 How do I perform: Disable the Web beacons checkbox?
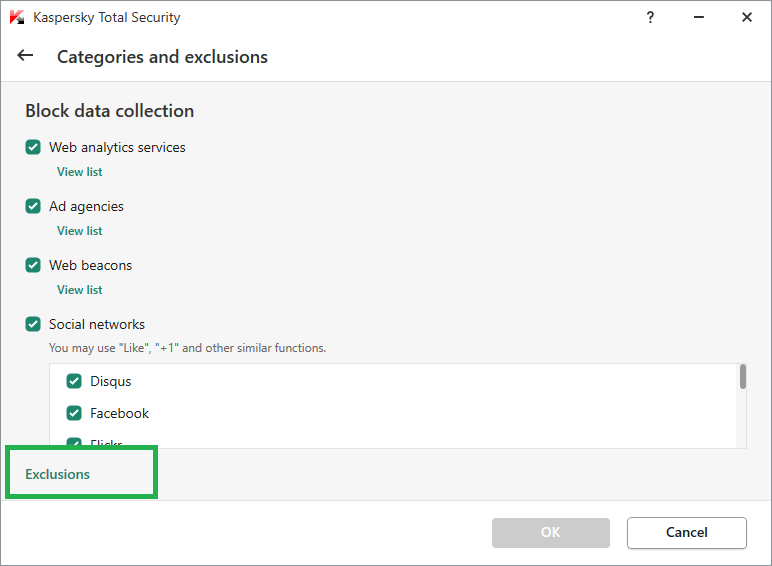(x=33, y=265)
